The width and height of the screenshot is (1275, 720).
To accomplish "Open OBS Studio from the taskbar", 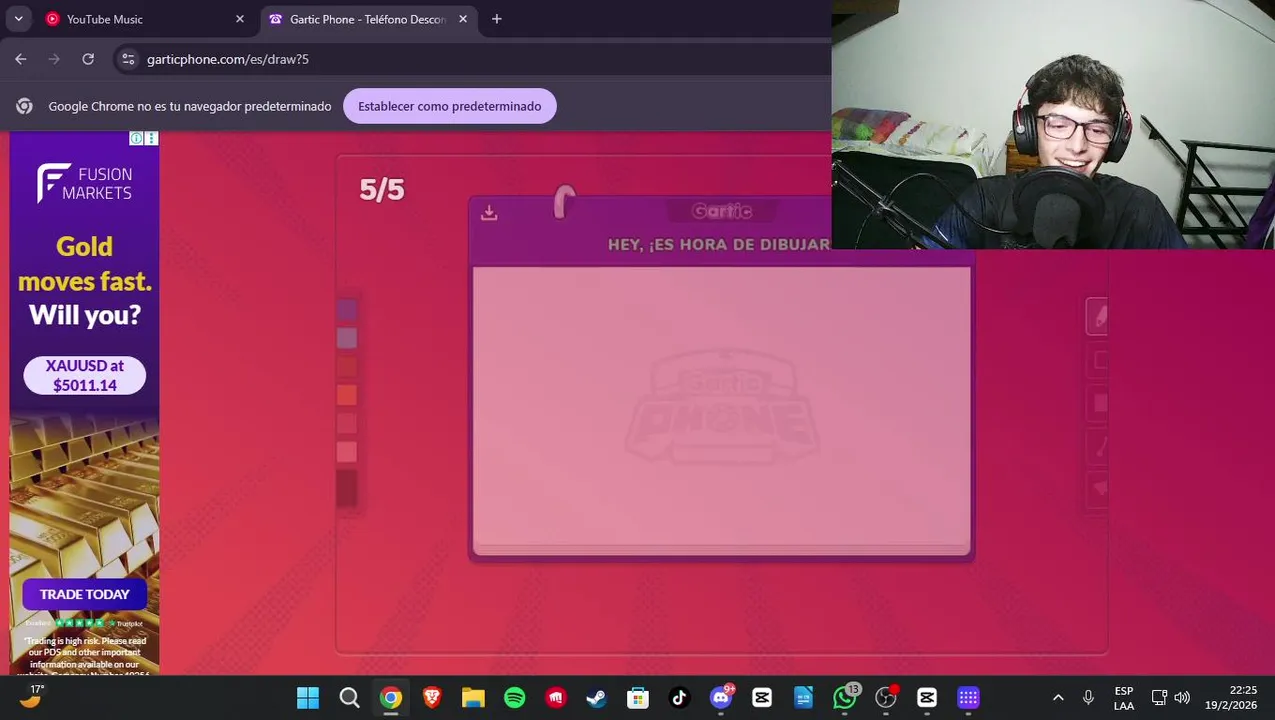I will point(886,698).
